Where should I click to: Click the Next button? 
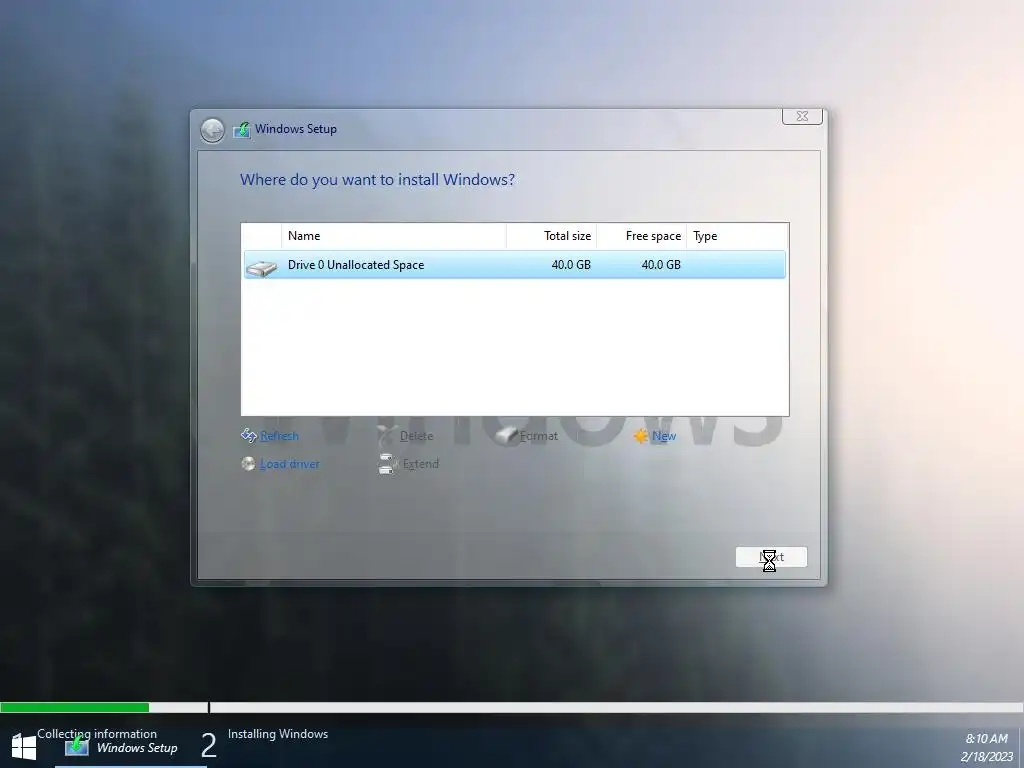coord(771,557)
